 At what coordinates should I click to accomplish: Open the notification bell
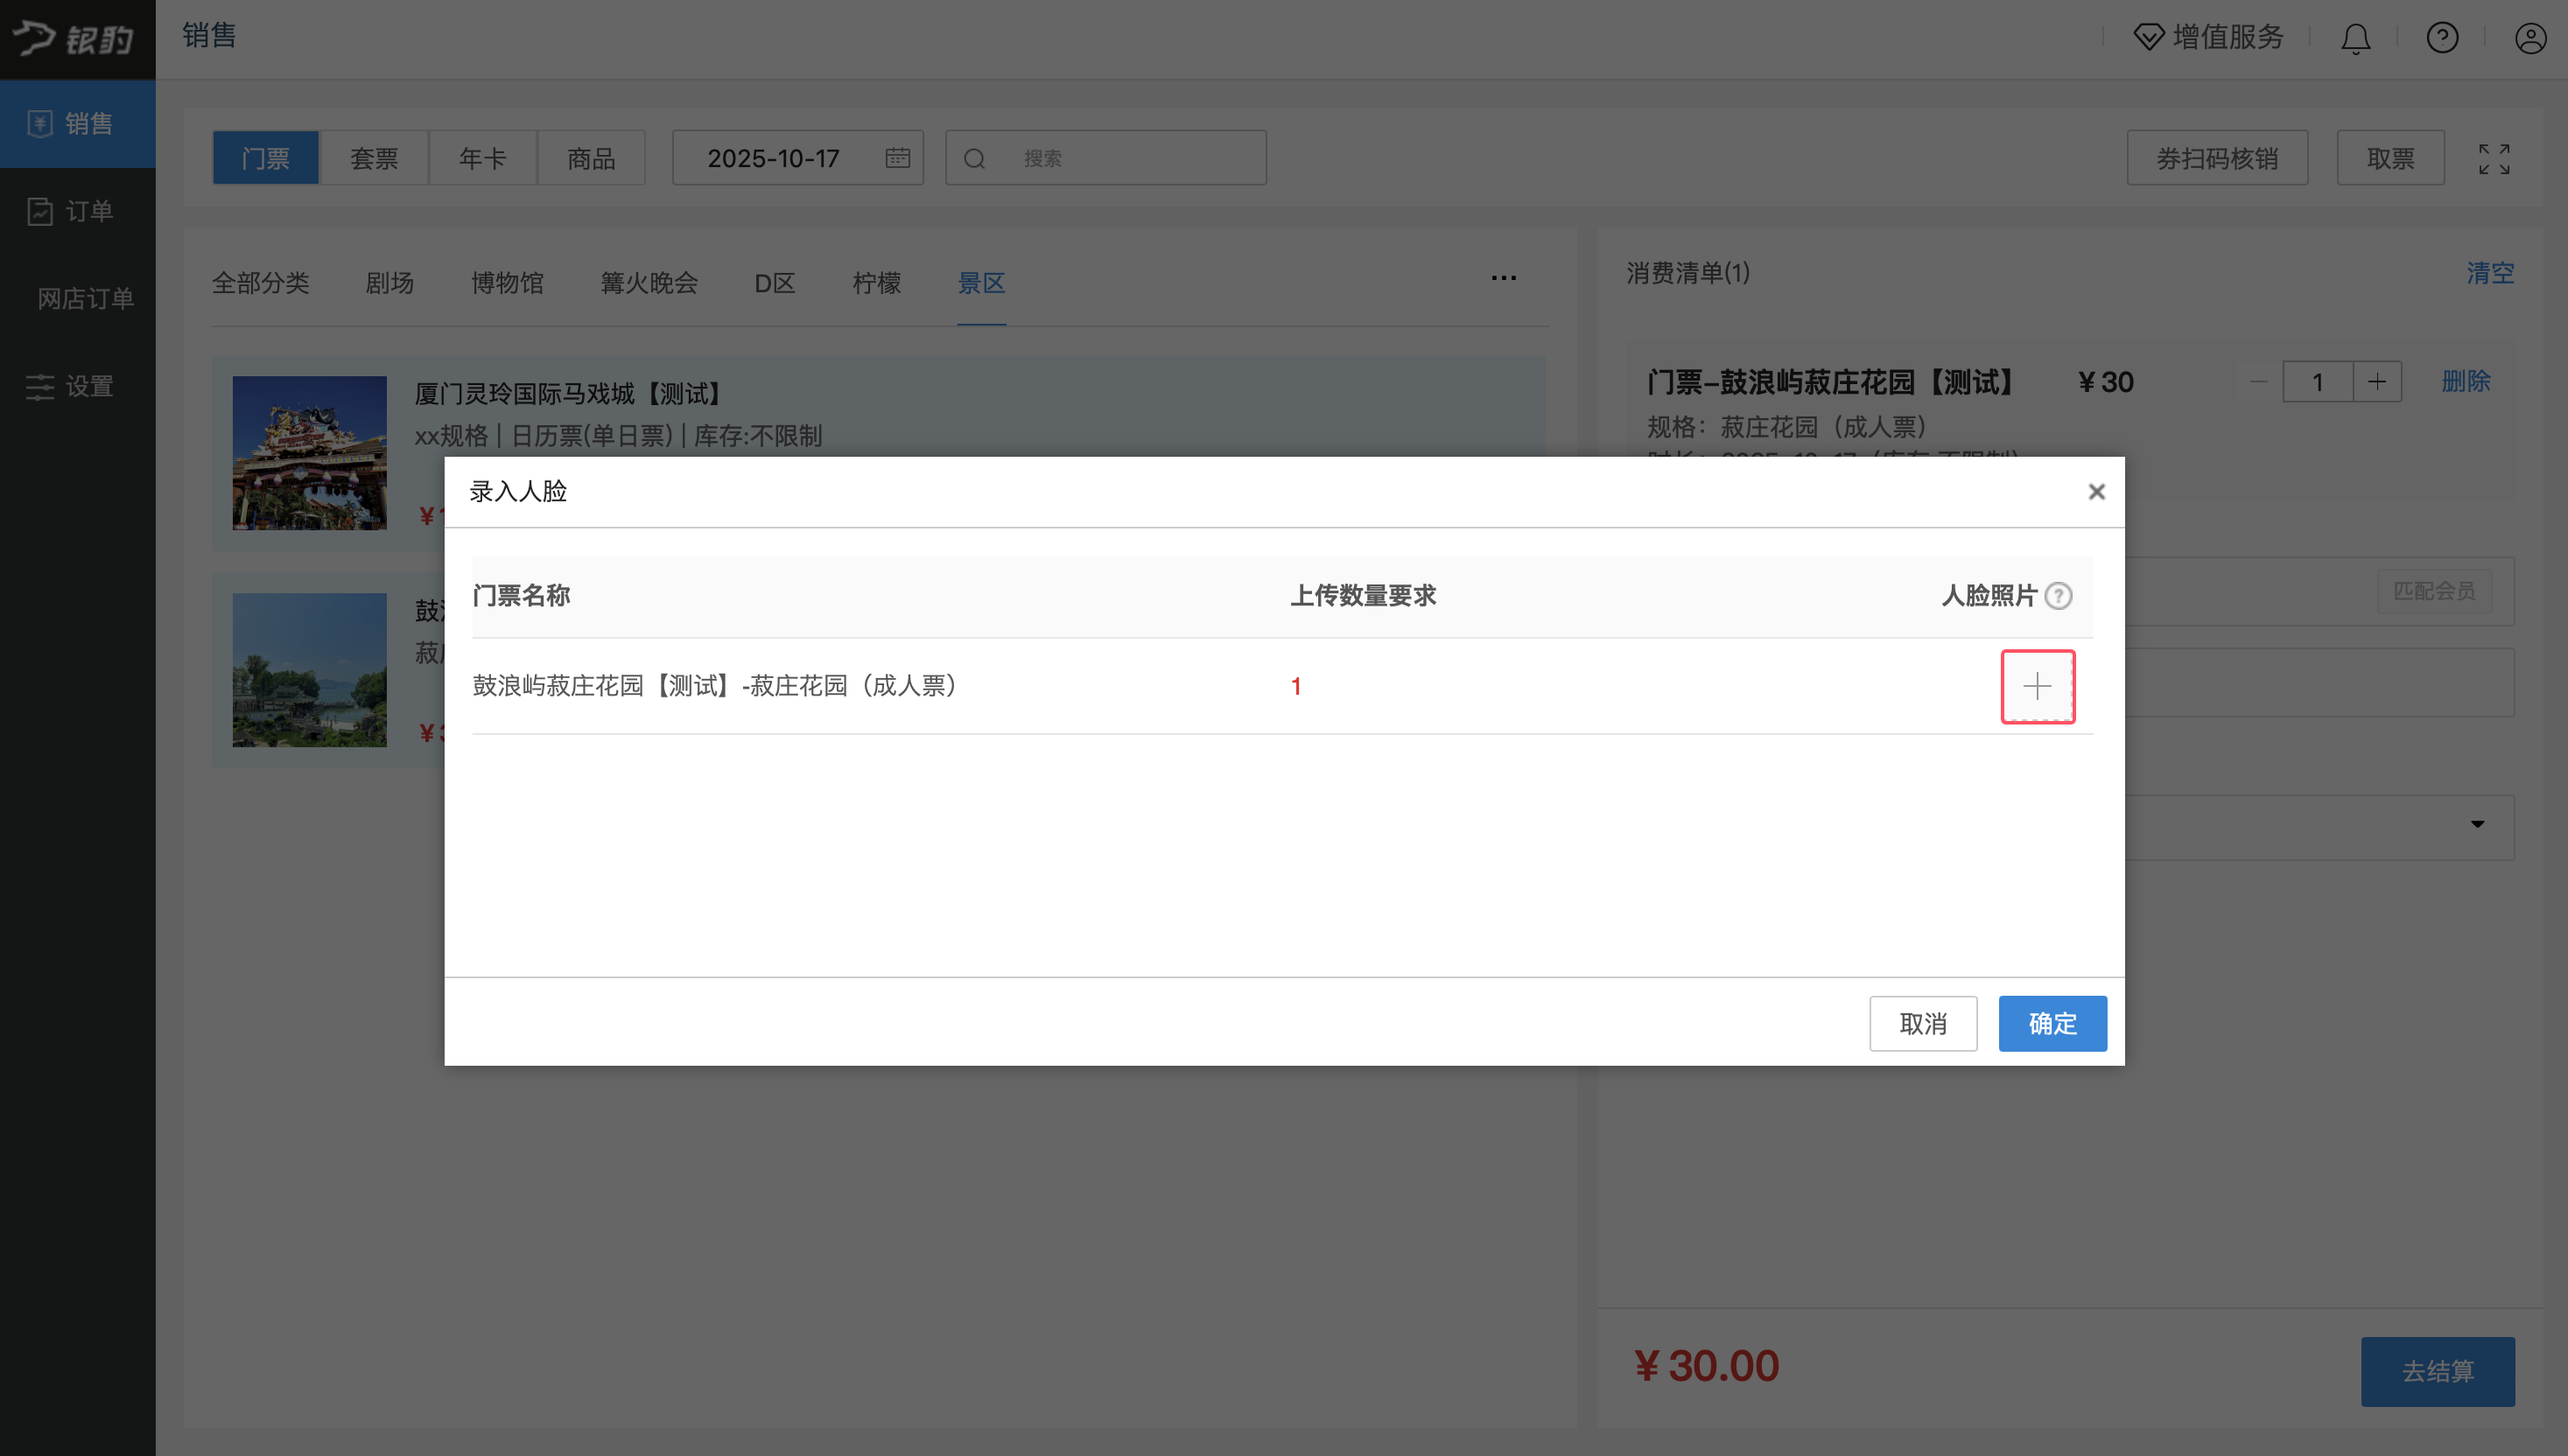pyautogui.click(x=2355, y=38)
